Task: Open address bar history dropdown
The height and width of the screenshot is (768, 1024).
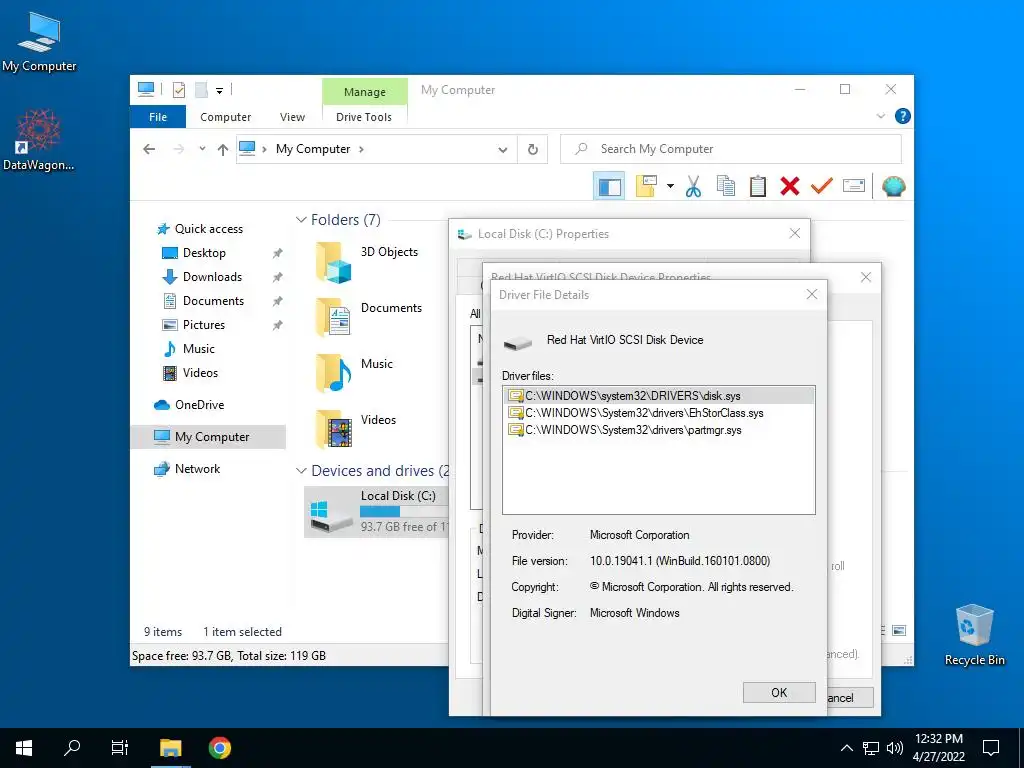Action: (502, 150)
